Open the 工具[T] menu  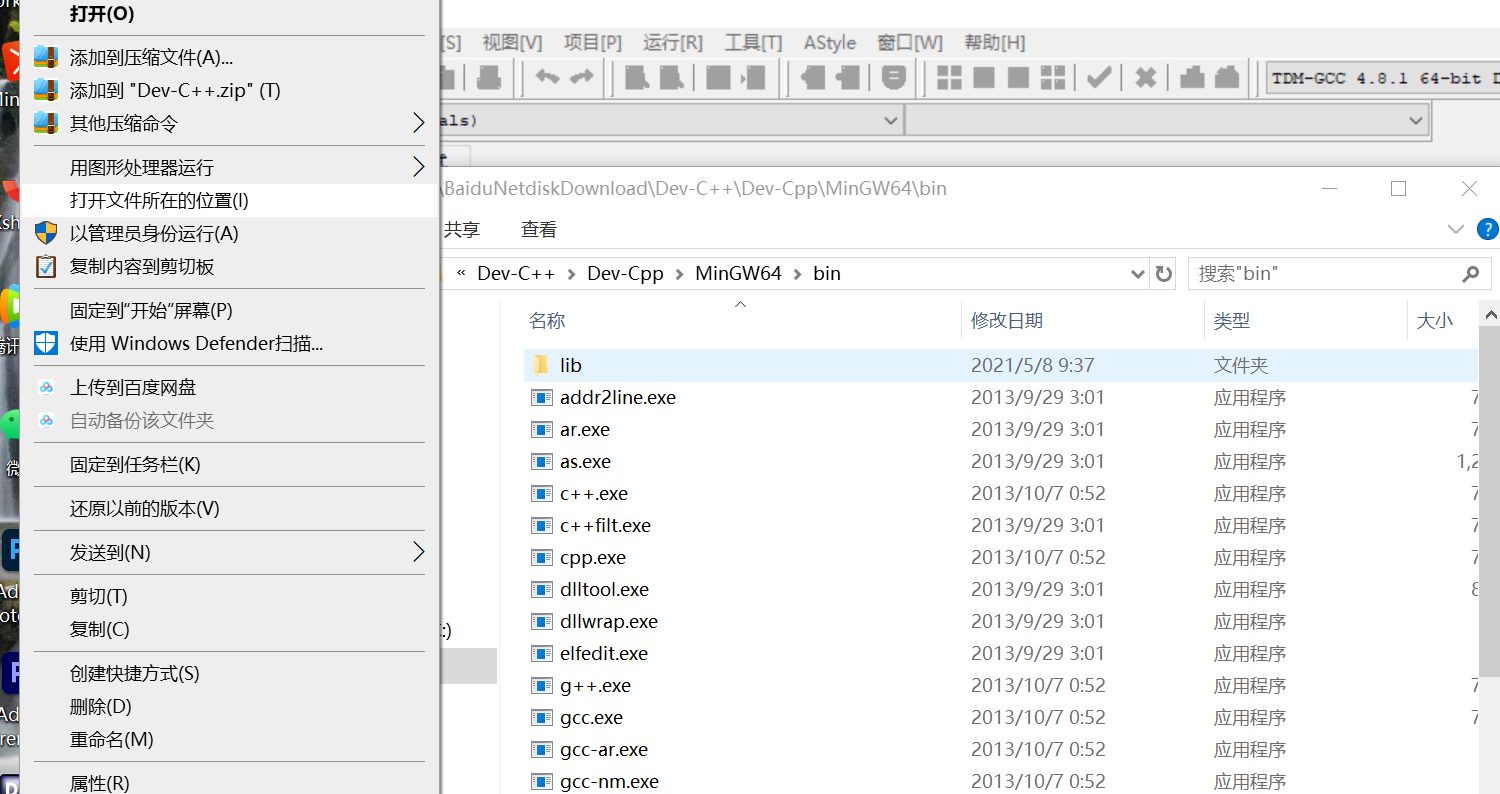click(x=753, y=43)
